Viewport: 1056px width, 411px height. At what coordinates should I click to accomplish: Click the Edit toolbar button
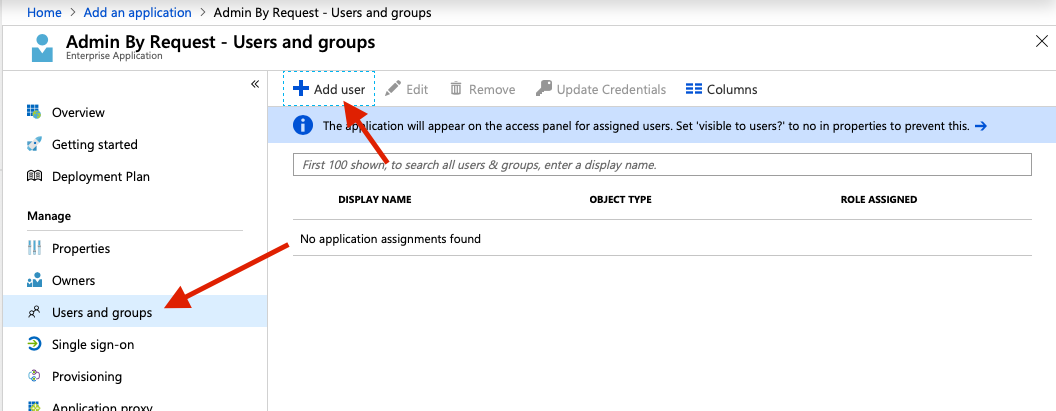click(406, 89)
